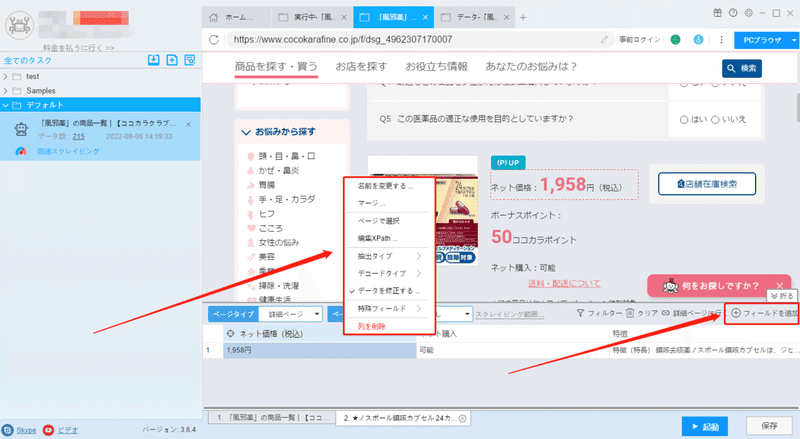
Task: Close the ノスポール鎮咳カプセル bottom tab
Action: [x=462, y=418]
